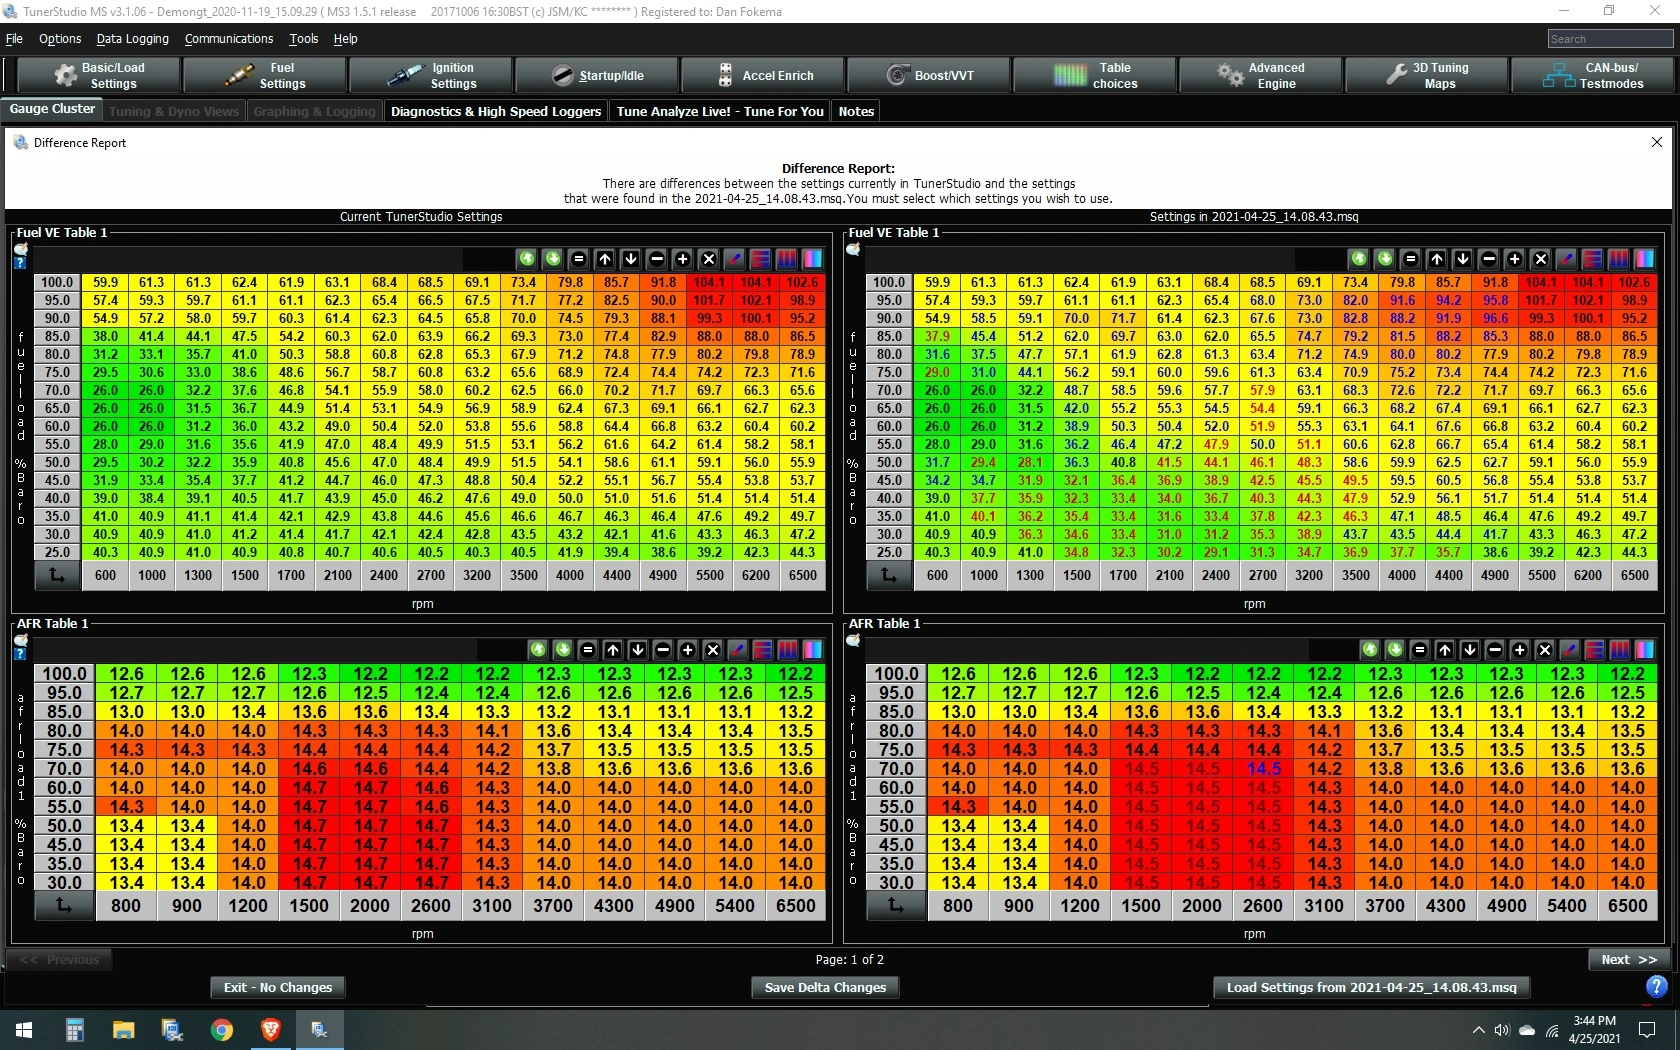
Task: Open Startup/Idle dropdown
Action: (597, 76)
